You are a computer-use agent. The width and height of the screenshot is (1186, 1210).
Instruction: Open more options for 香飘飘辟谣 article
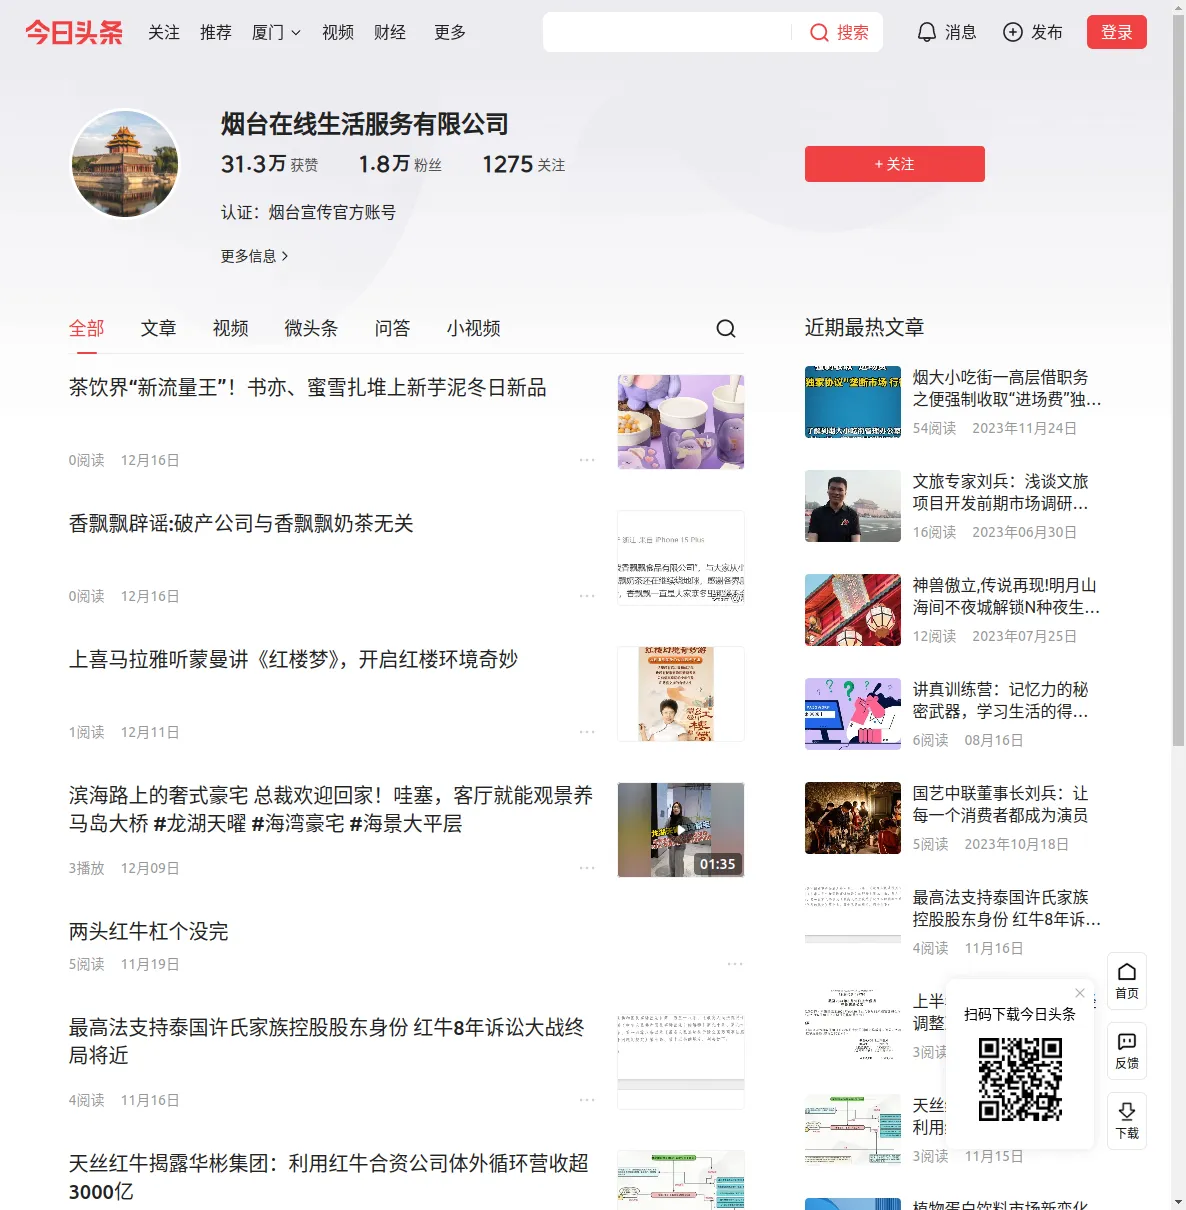click(x=587, y=596)
